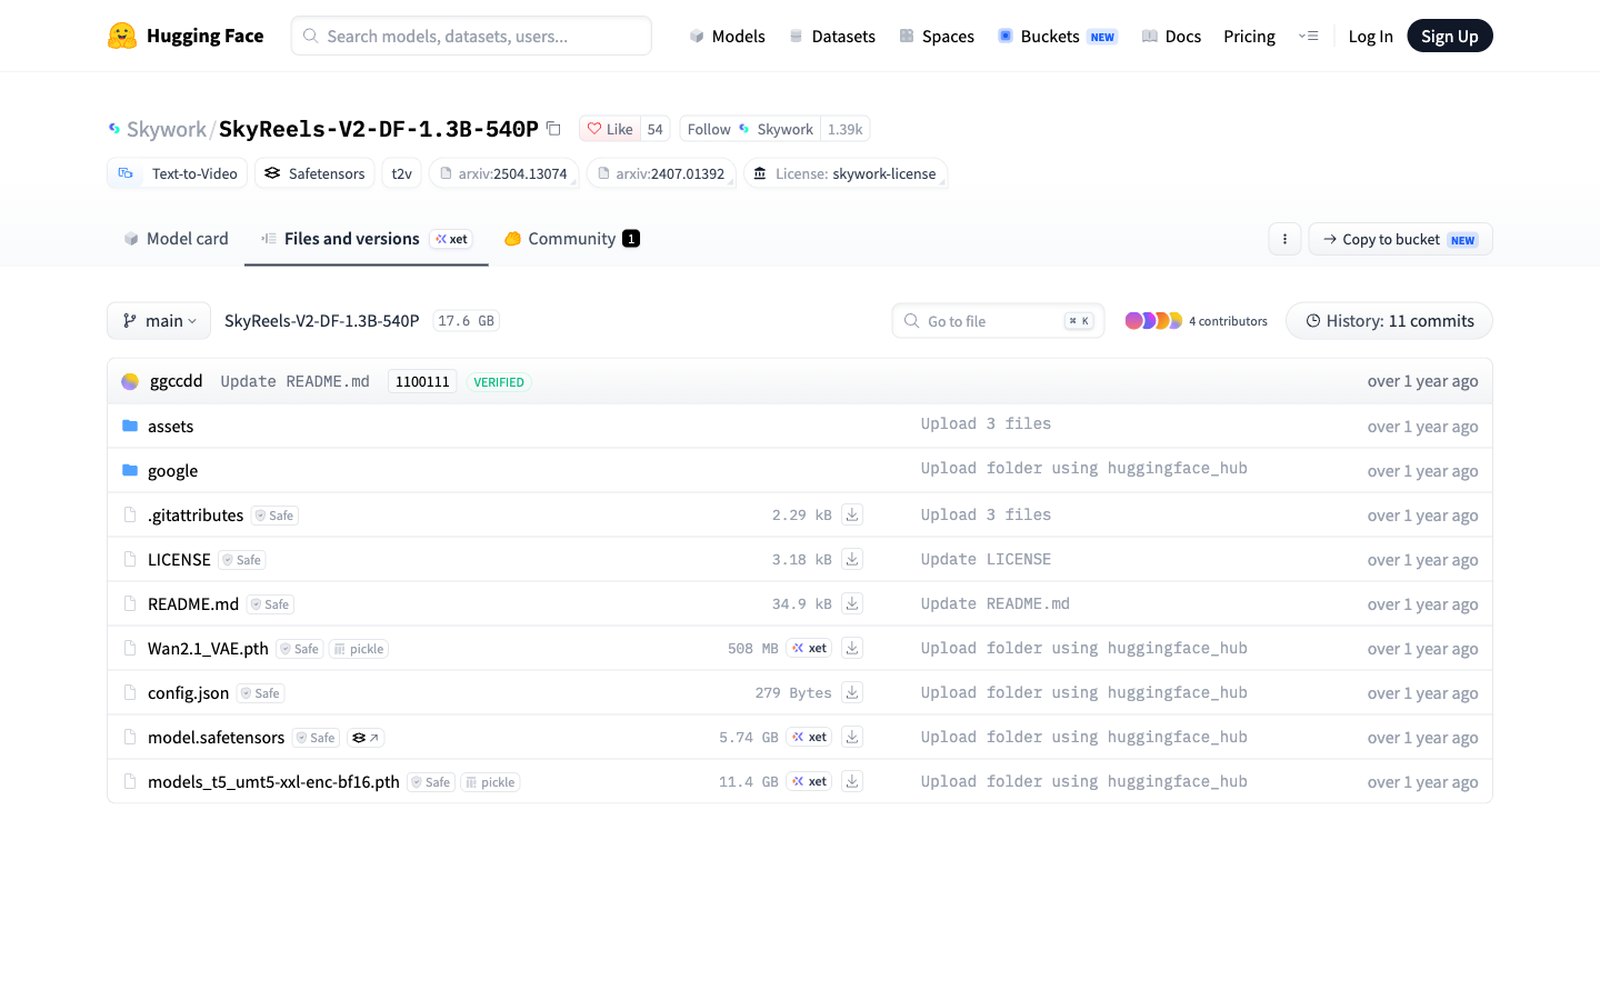Open the more options three-dot menu
Image resolution: width=1600 pixels, height=1000 pixels.
[x=1285, y=239]
